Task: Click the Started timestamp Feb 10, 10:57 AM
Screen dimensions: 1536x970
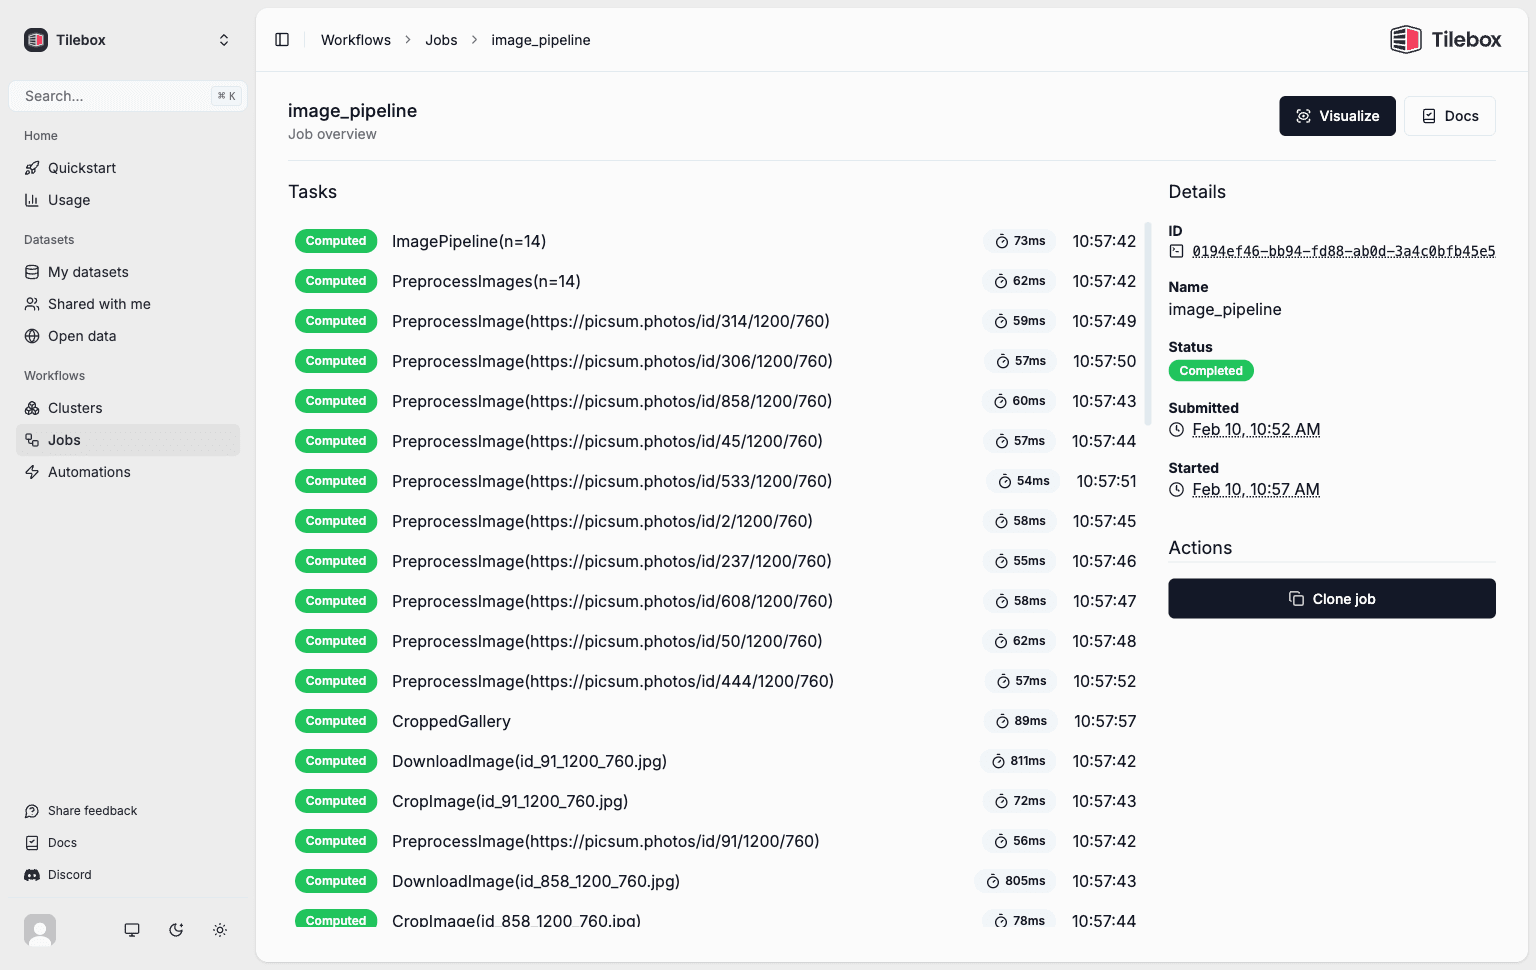Action: pyautogui.click(x=1256, y=490)
